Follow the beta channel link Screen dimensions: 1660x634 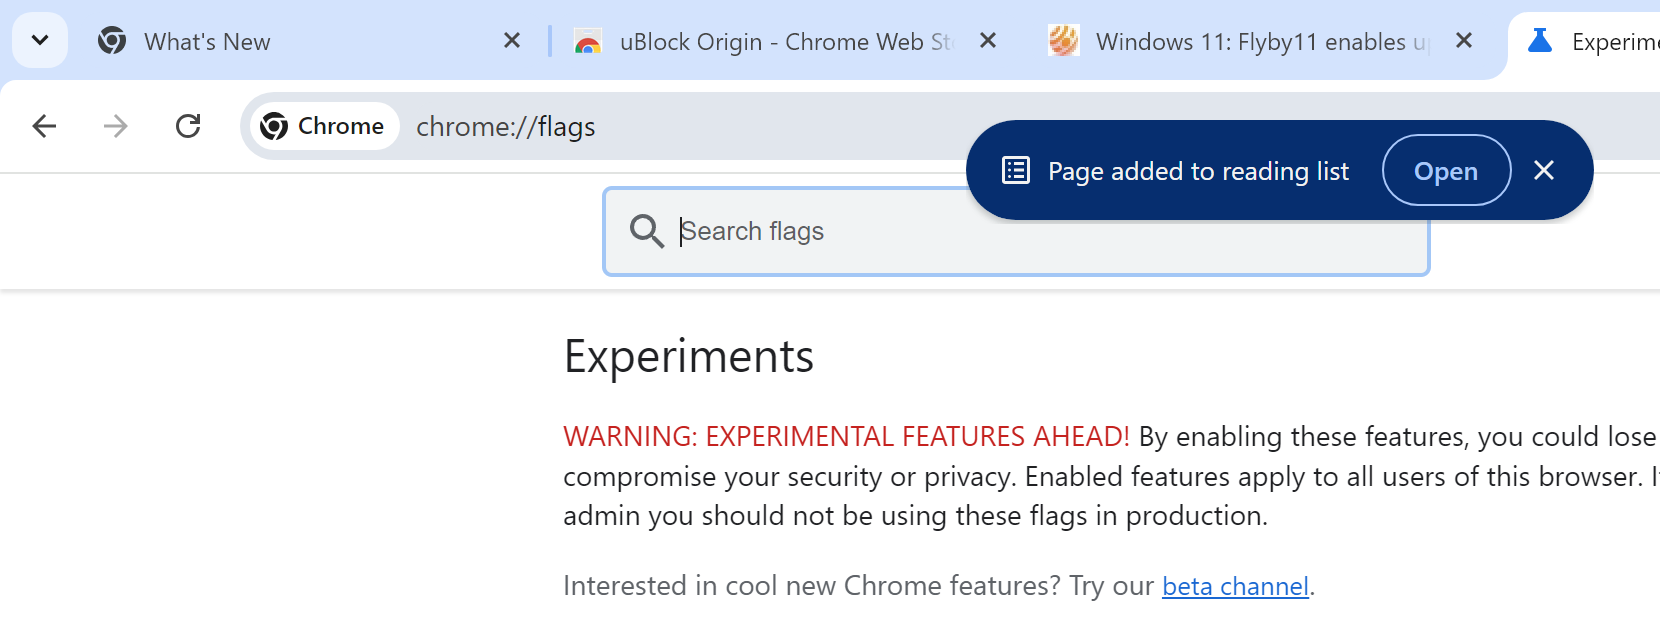tap(1235, 586)
